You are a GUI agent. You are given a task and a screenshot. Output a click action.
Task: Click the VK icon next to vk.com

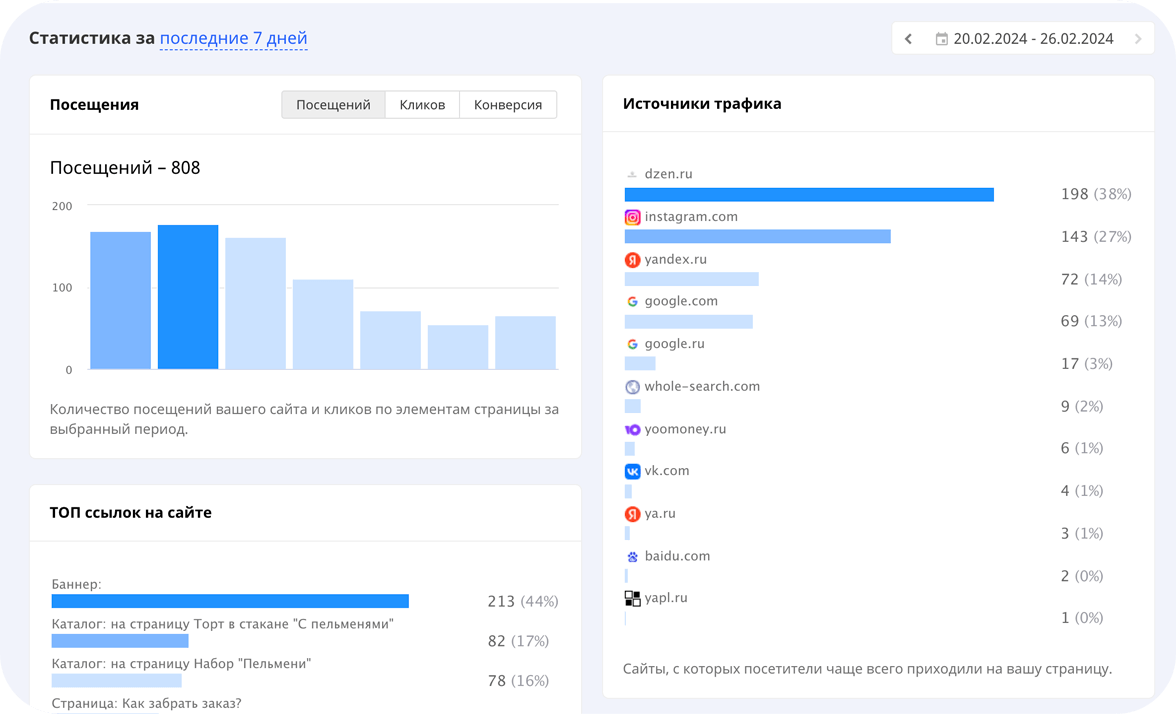point(632,471)
